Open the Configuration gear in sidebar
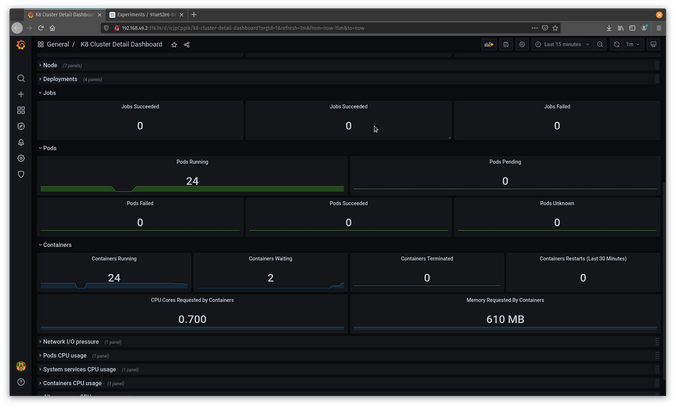675x406 pixels. tap(21, 158)
